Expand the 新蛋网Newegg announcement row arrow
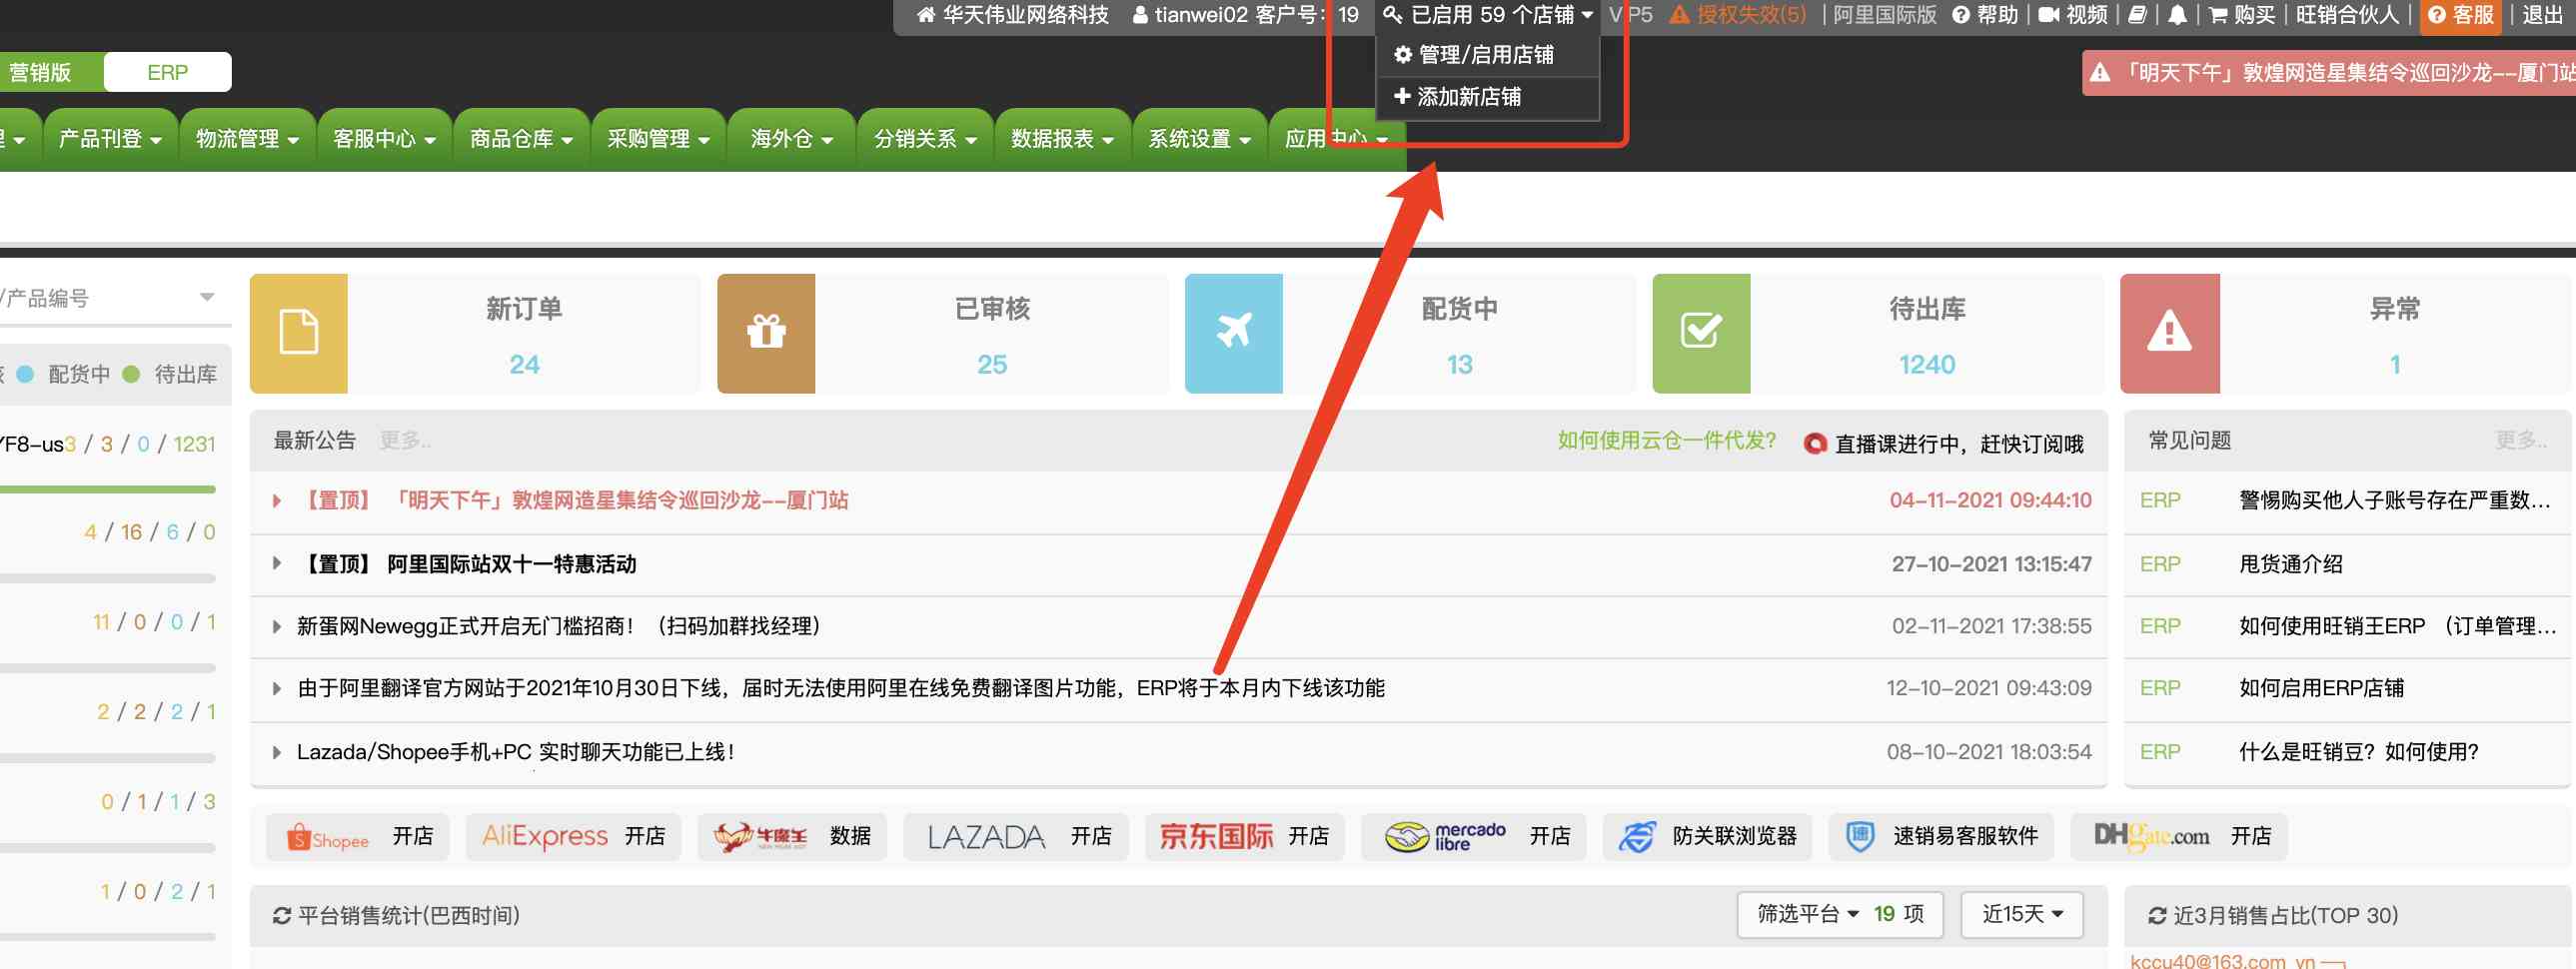 pos(277,626)
